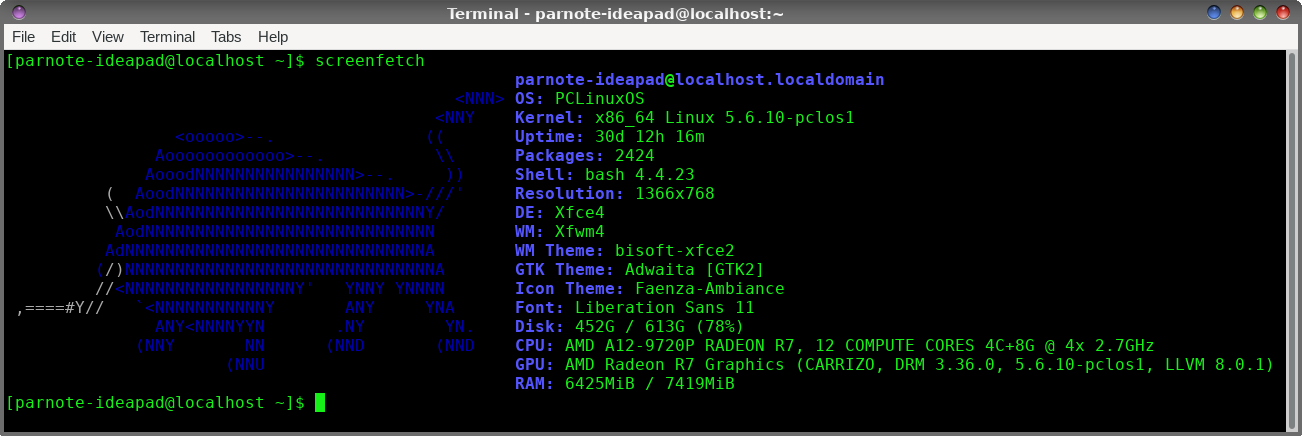Open the Edit menu
Image resolution: width=1302 pixels, height=436 pixels.
64,36
